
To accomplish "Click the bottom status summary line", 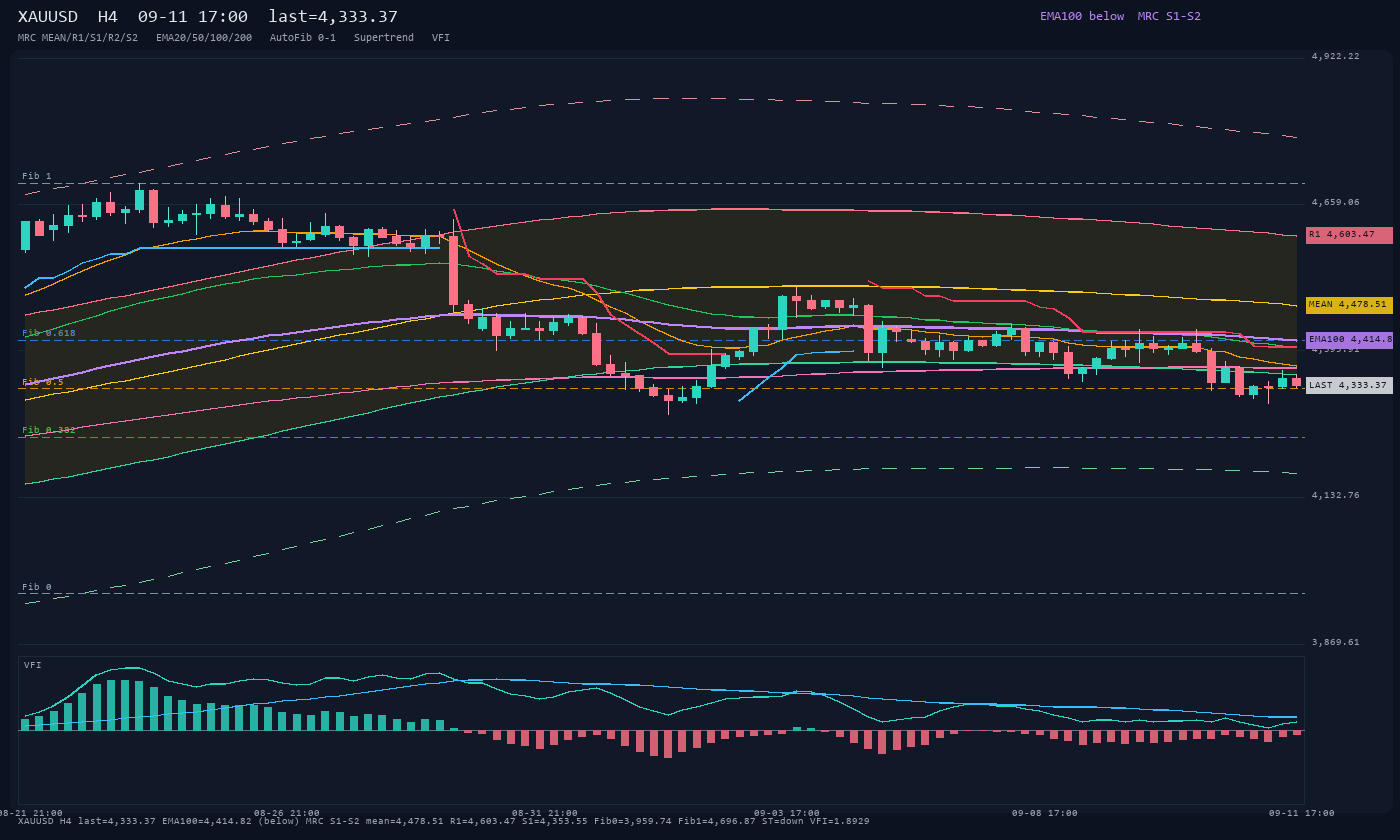I will tap(444, 821).
